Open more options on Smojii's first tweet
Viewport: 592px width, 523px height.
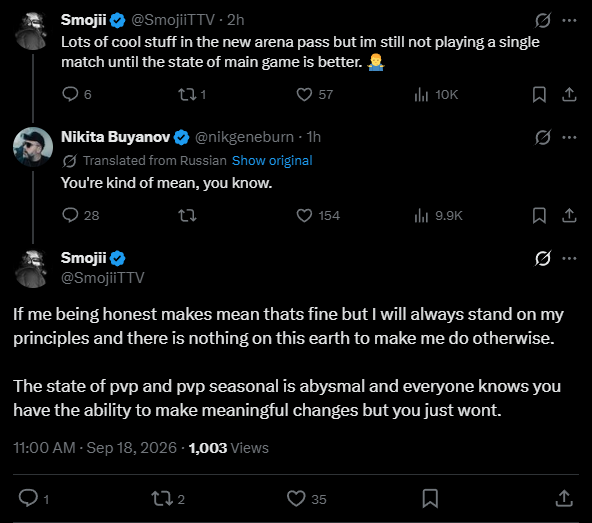click(x=569, y=20)
